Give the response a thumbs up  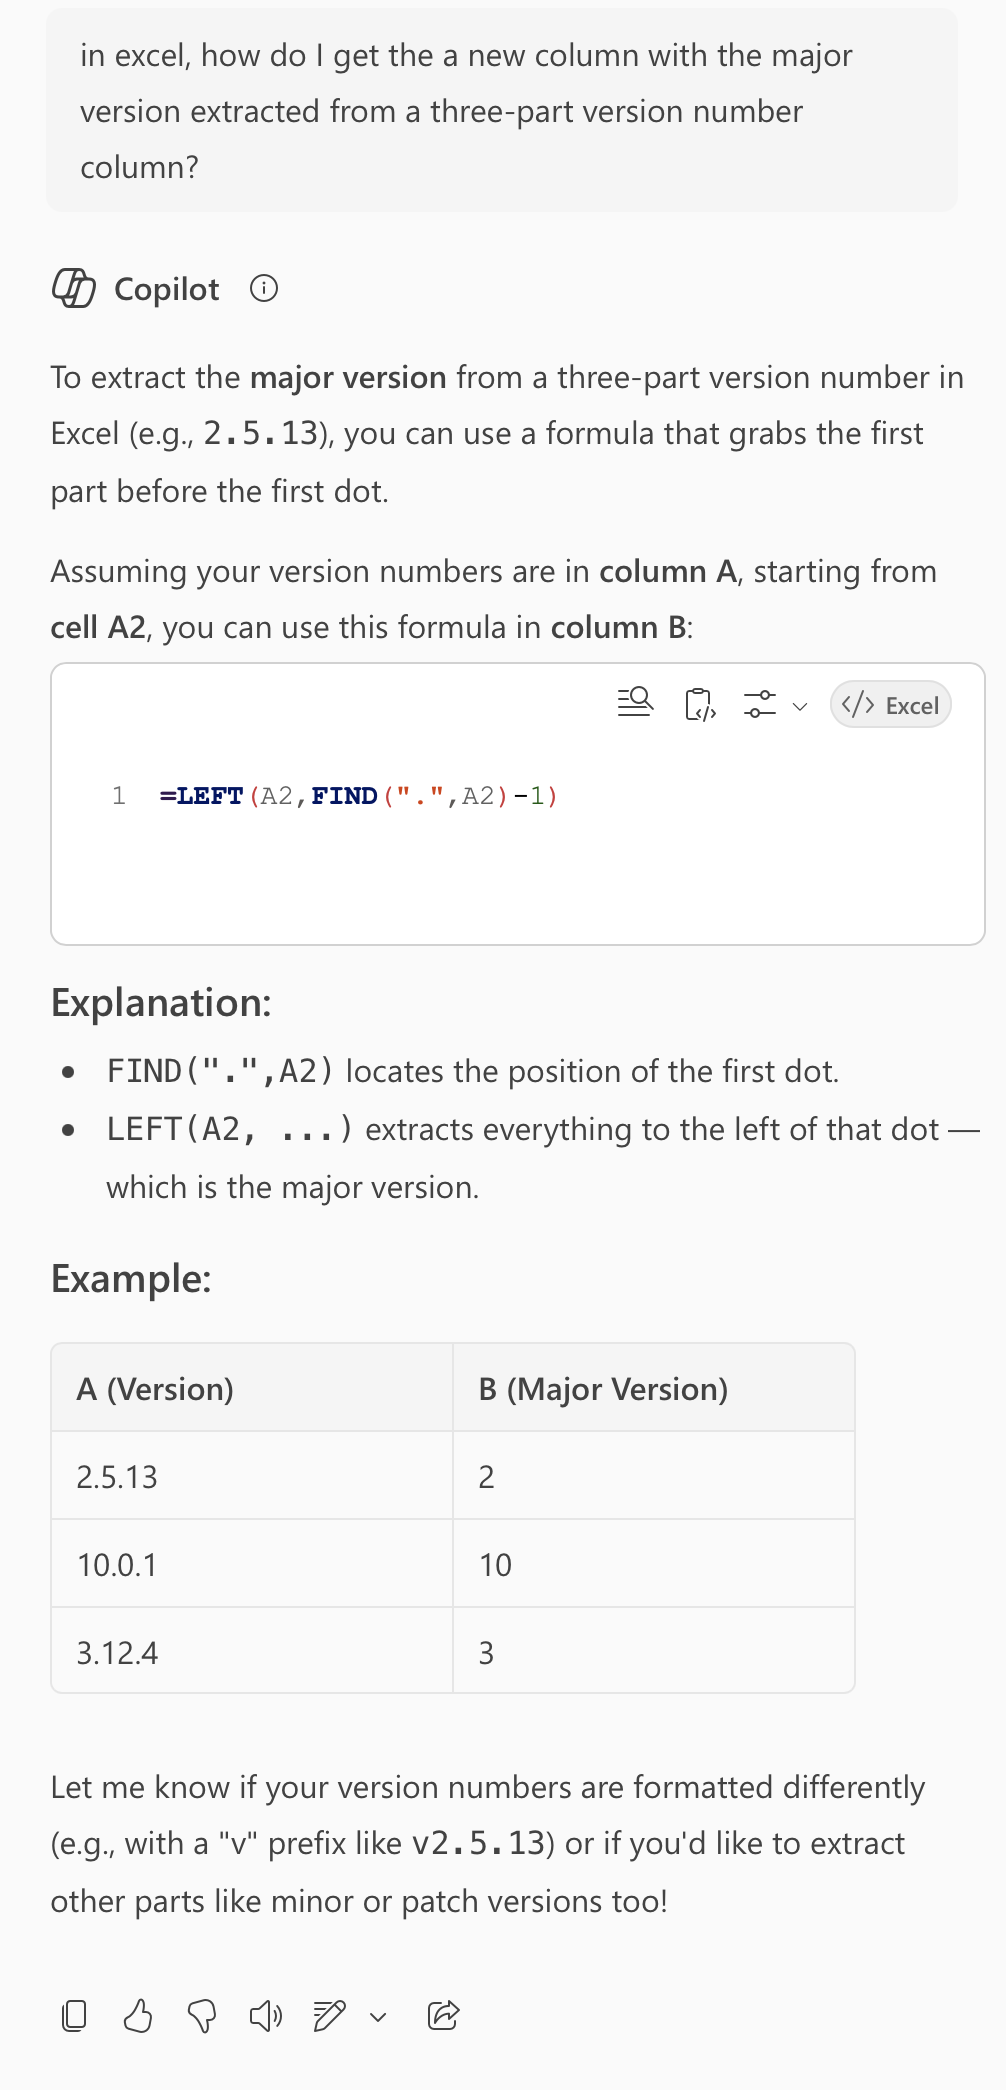click(x=139, y=2017)
